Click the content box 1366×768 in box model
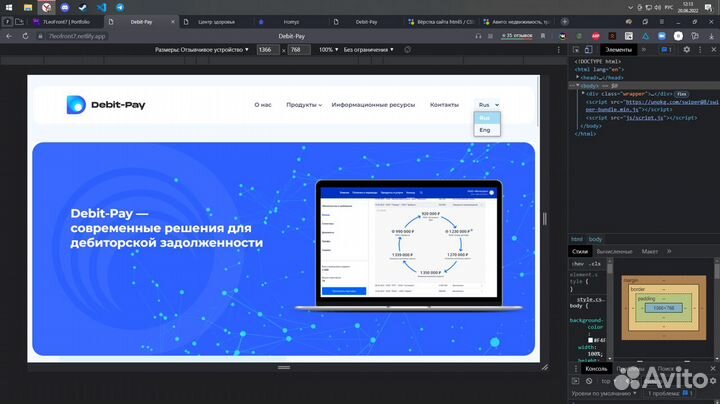The width and height of the screenshot is (720, 404). 664,308
